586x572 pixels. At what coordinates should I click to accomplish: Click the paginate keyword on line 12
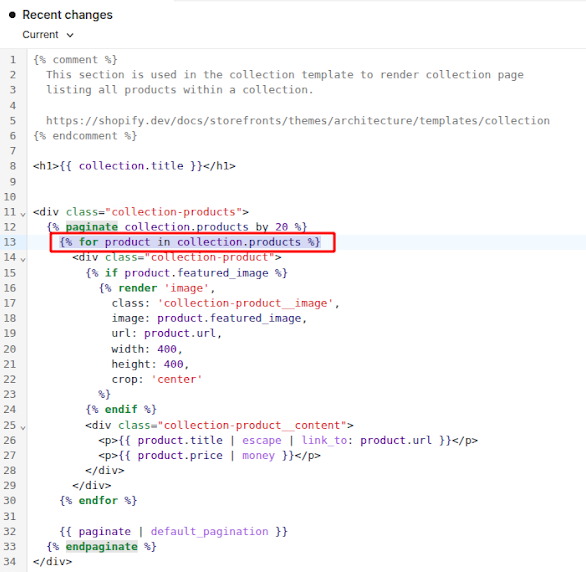pyautogui.click(x=92, y=227)
